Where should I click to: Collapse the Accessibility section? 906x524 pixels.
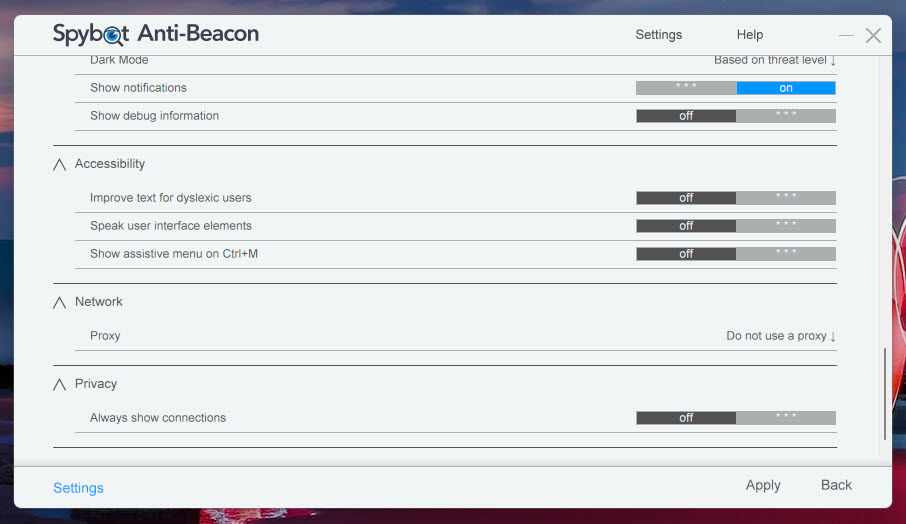pyautogui.click(x=60, y=165)
